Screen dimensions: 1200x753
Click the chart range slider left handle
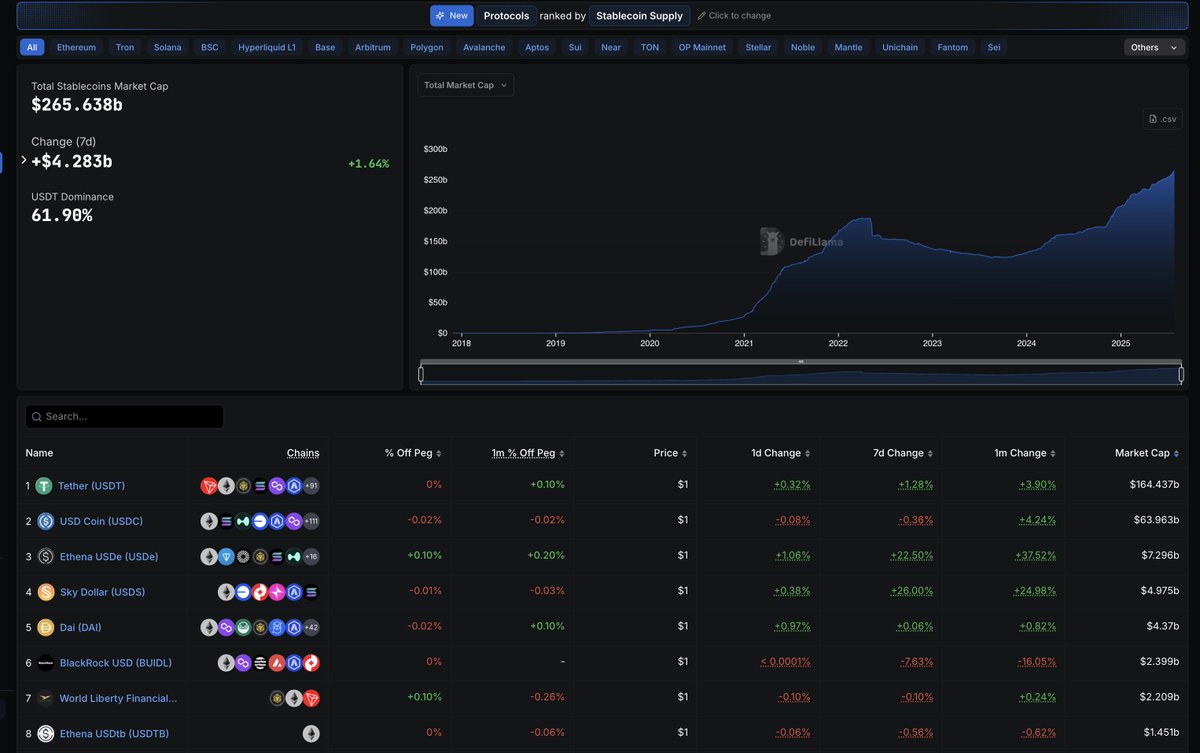tap(421, 375)
